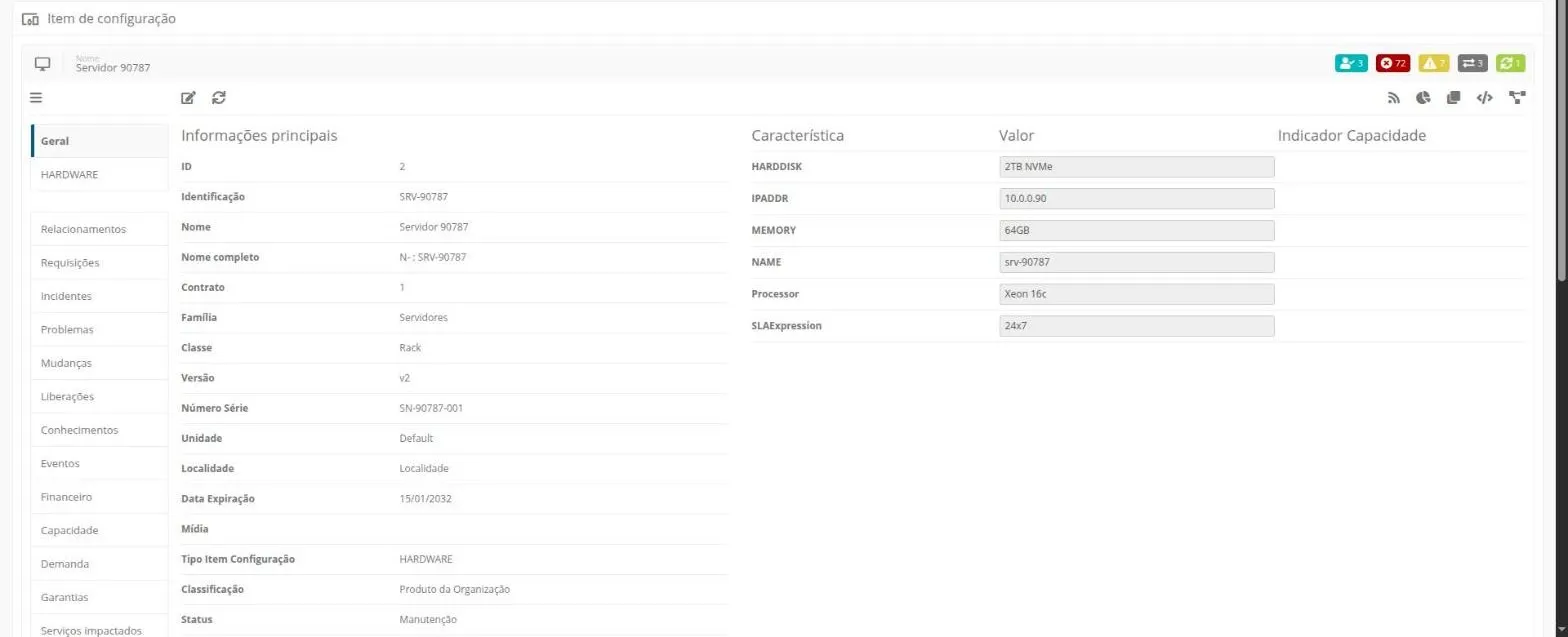Image resolution: width=1568 pixels, height=637 pixels.
Task: Open the Relacionamentos section
Action: [x=100, y=229]
